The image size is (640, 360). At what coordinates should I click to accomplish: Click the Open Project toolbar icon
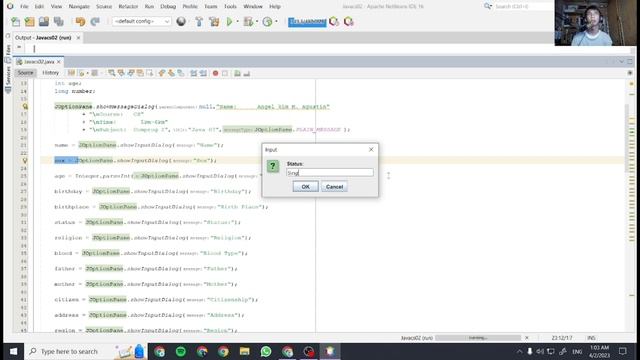tap(44, 22)
